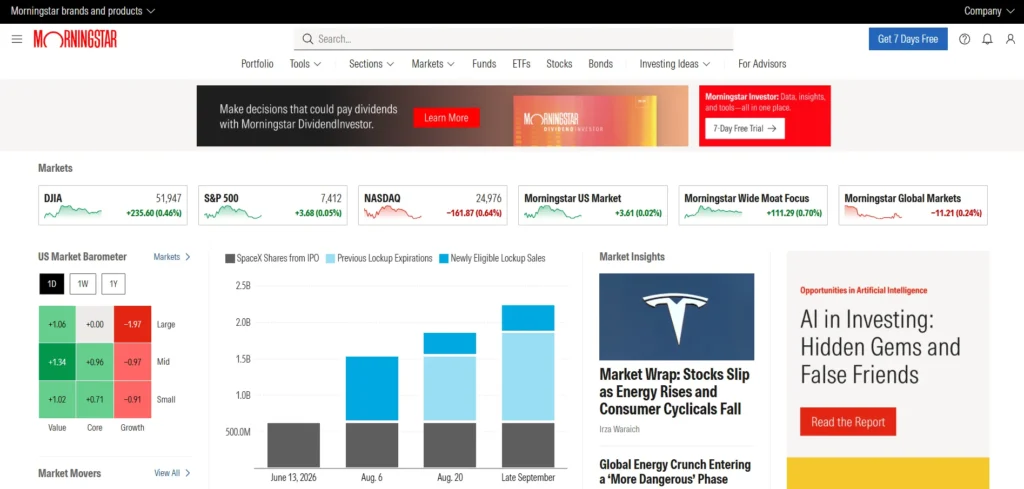Toggle Previous Lockup Expirations legend
Viewport: 1024px width, 489px height.
[379, 259]
